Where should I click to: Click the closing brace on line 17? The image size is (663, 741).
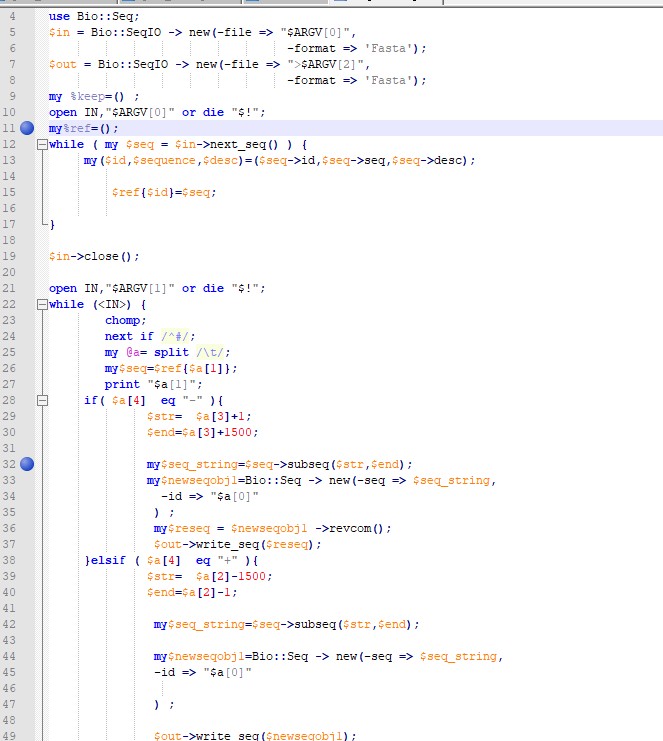coord(52,224)
